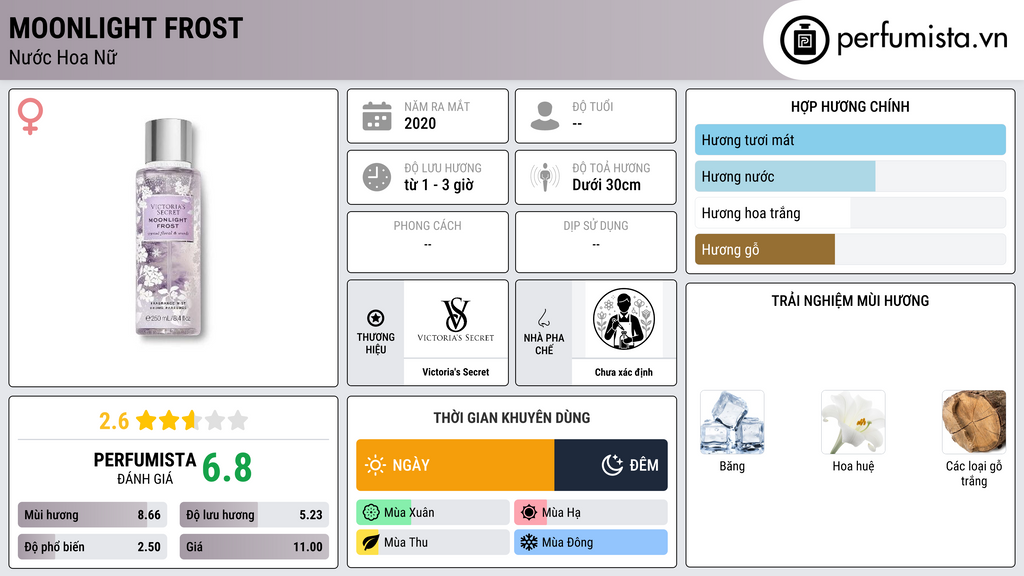Click the star badge icon above Thương hiệu
The width and height of the screenshot is (1024, 576).
point(376,318)
